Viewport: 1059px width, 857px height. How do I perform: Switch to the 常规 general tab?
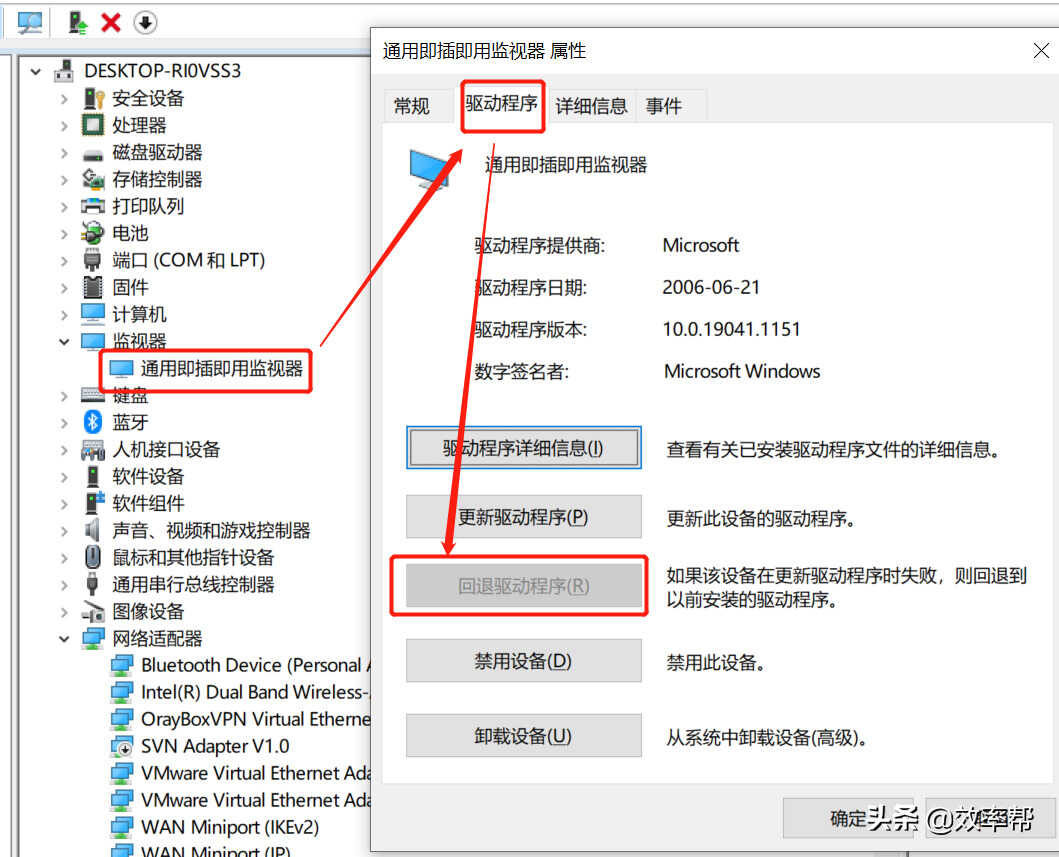click(x=412, y=106)
